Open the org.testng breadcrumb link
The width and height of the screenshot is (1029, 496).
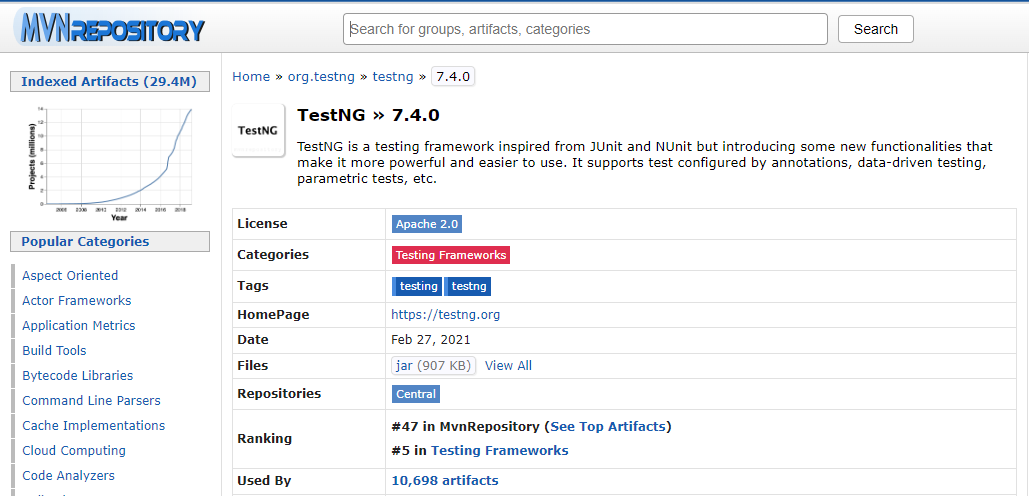[321, 77]
